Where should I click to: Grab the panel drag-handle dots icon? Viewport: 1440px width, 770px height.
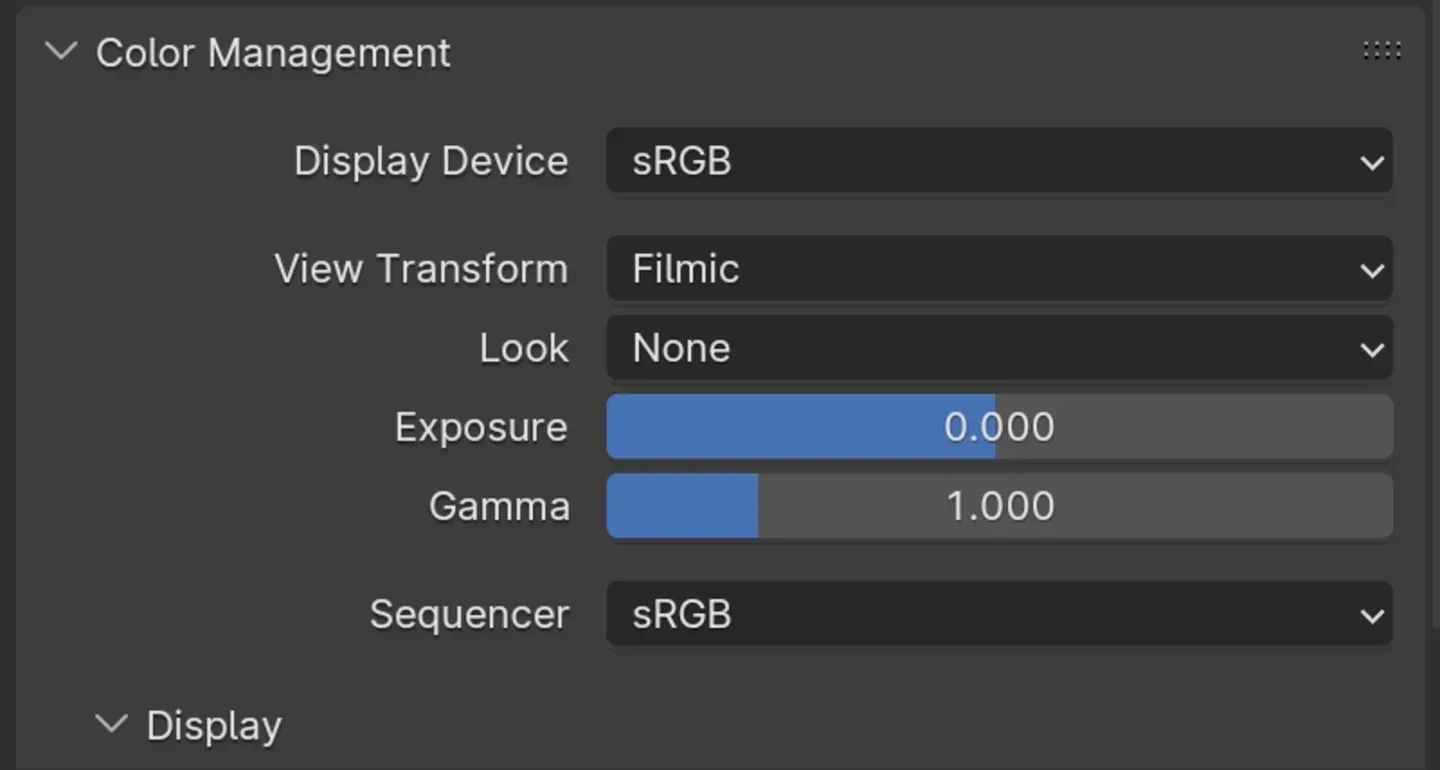(x=1382, y=51)
